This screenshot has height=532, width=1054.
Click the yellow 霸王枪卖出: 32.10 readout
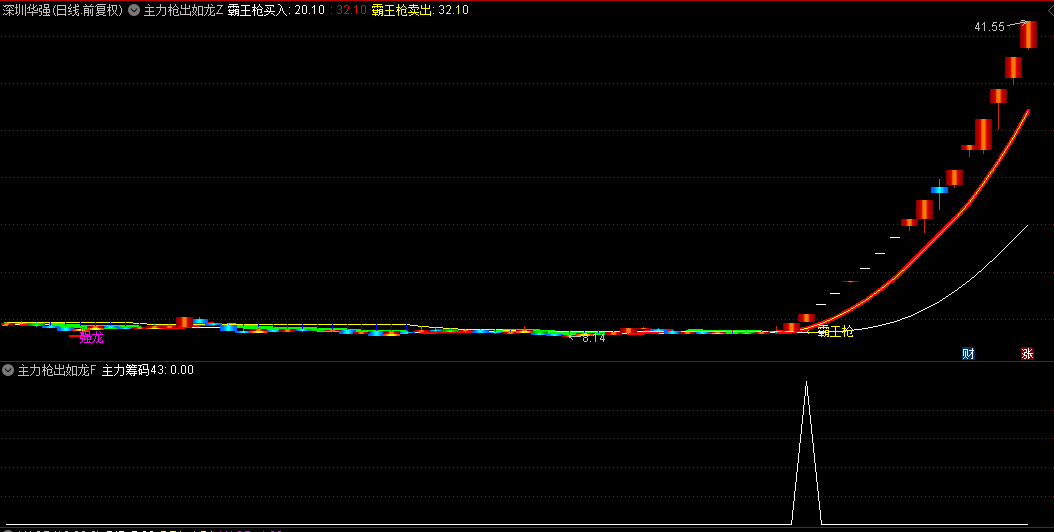coord(420,10)
